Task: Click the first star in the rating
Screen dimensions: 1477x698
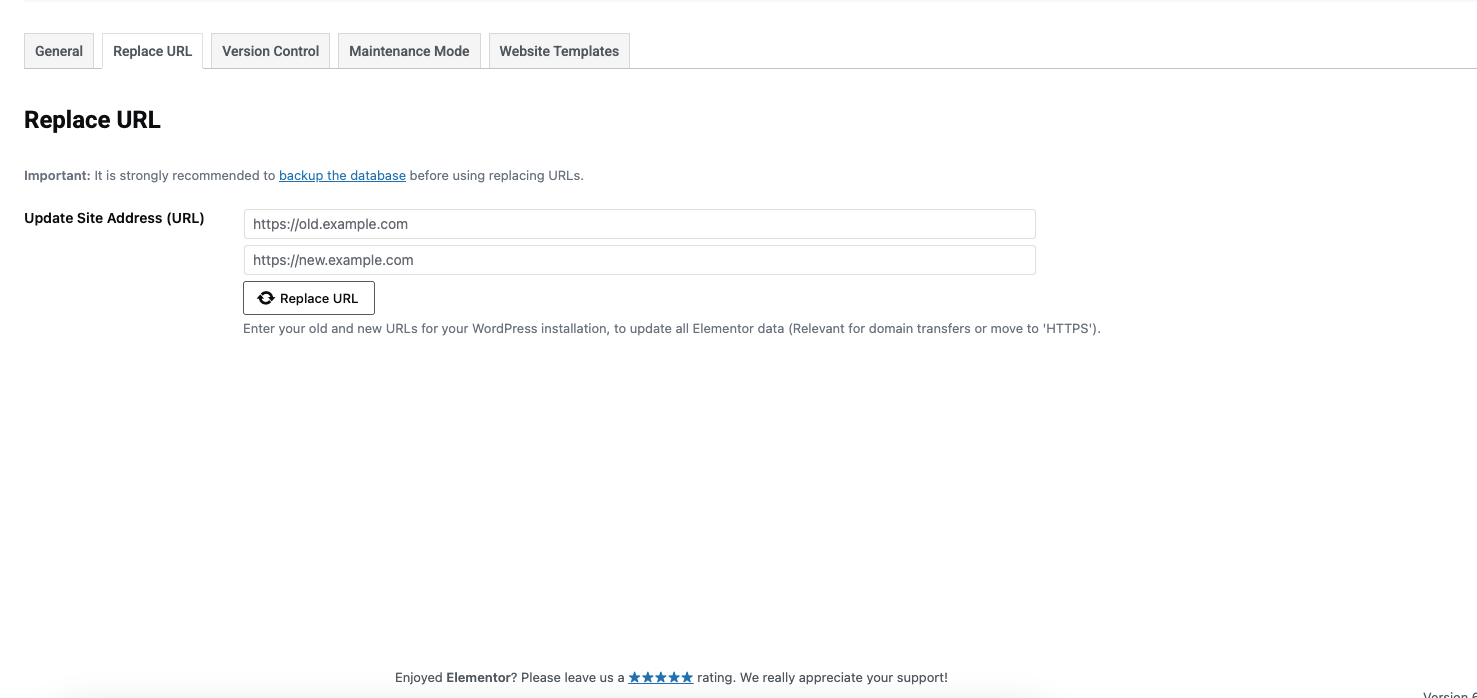Action: point(635,678)
